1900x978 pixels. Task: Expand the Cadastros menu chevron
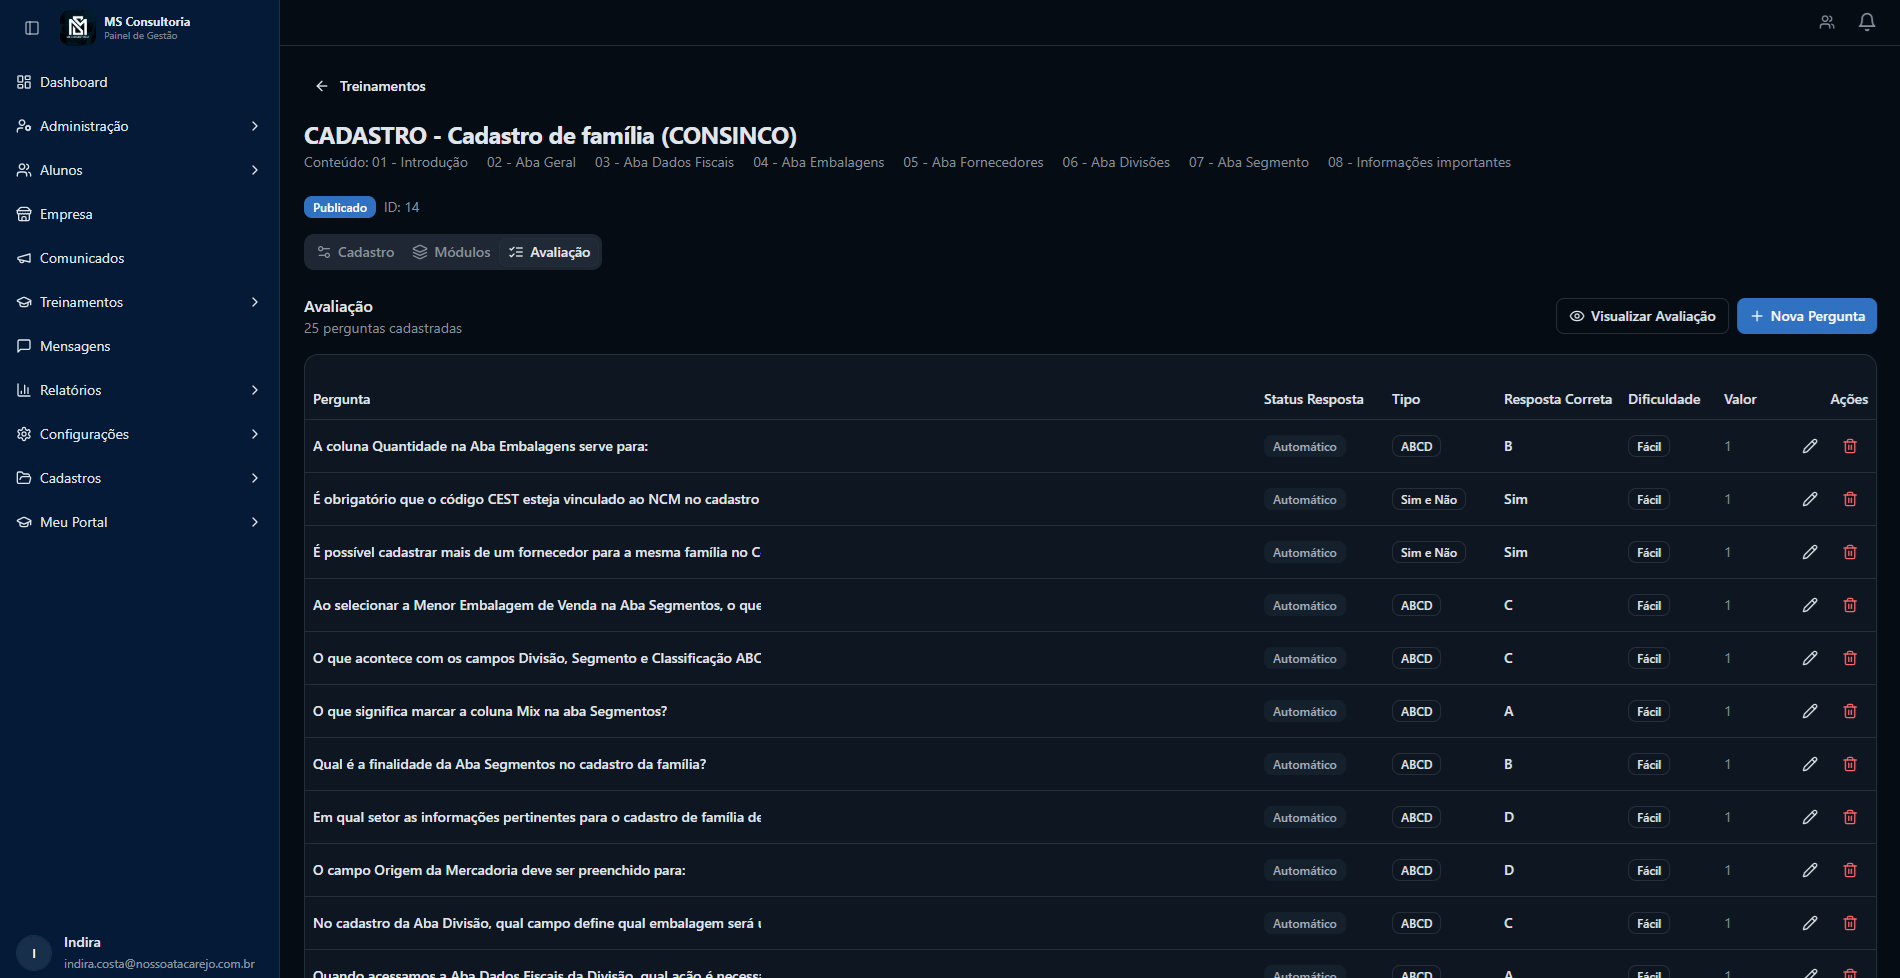(255, 478)
